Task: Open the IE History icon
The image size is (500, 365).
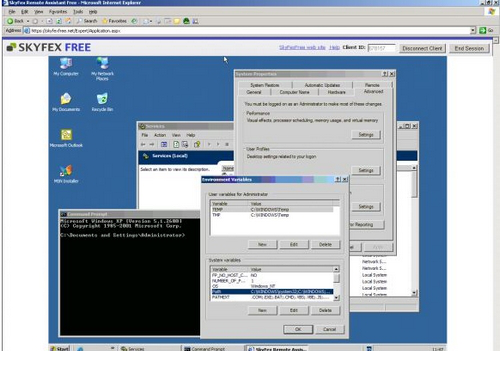Action: [134, 21]
